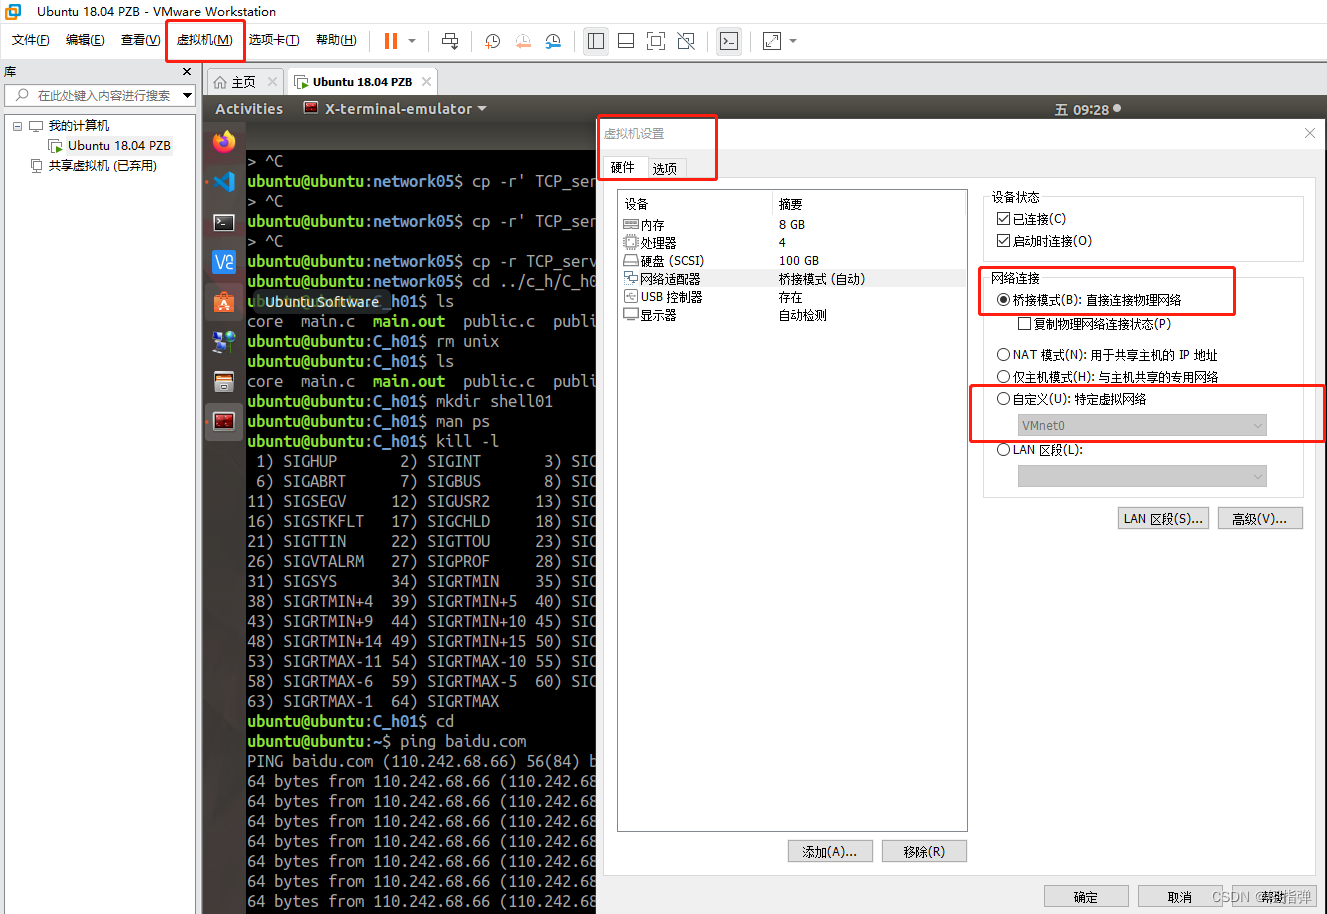
Task: Open the 选项卡(T) menu
Action: 274,40
